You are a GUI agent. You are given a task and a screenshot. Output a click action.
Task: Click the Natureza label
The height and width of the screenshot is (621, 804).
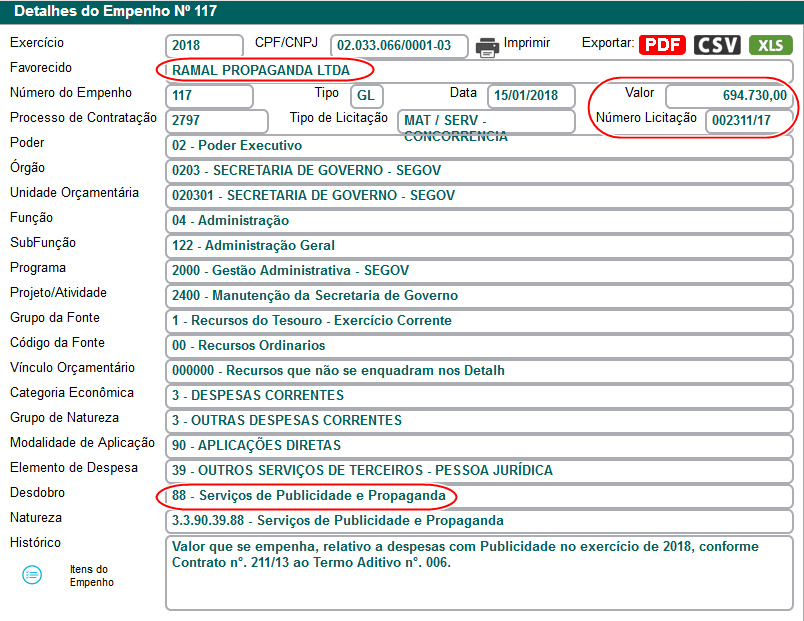point(36,518)
